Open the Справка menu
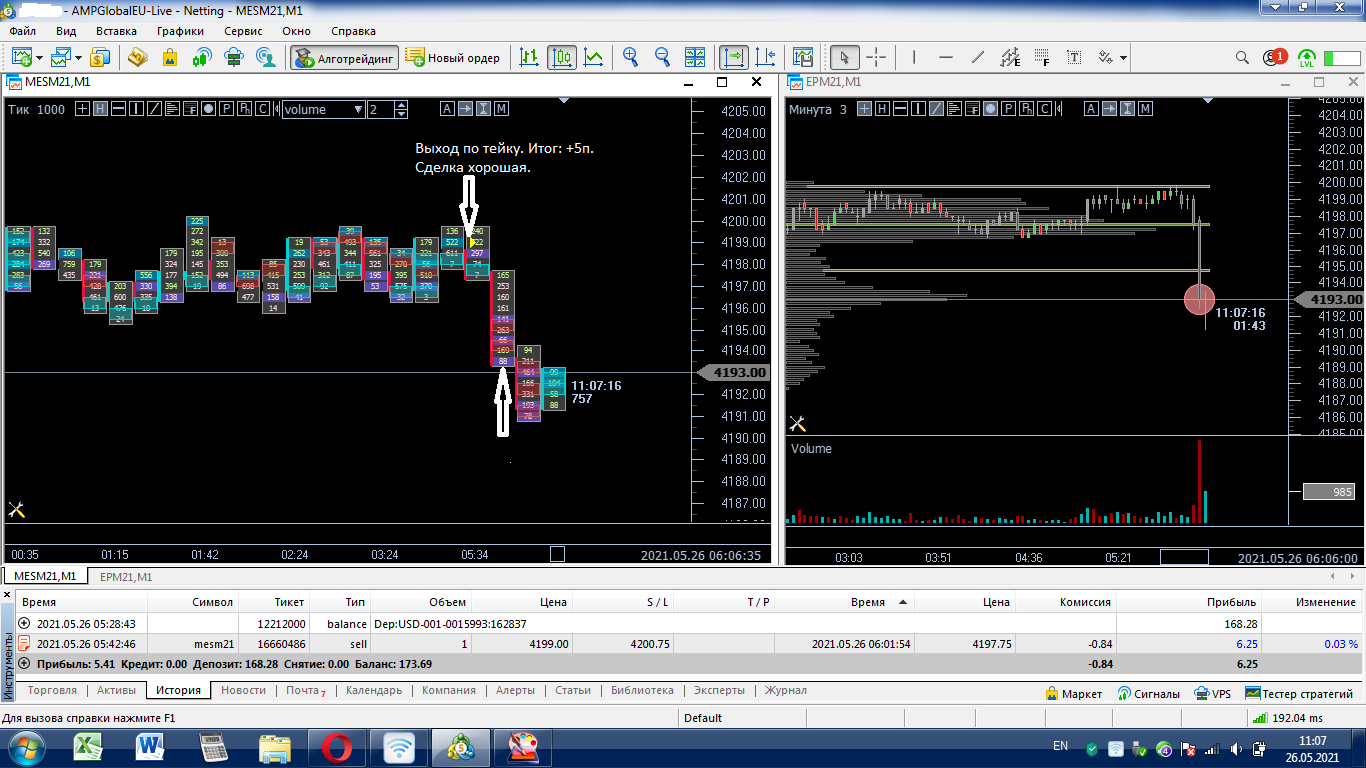The height and width of the screenshot is (768, 1366). pos(353,31)
